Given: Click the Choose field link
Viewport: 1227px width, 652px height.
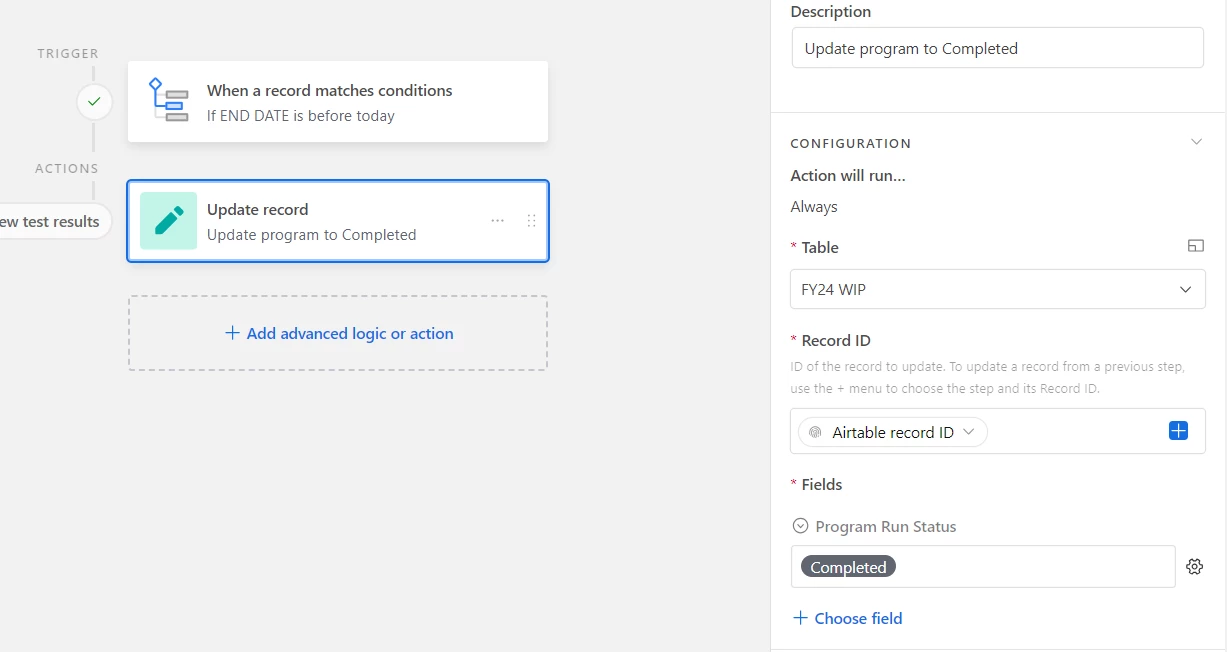Looking at the screenshot, I should point(848,618).
